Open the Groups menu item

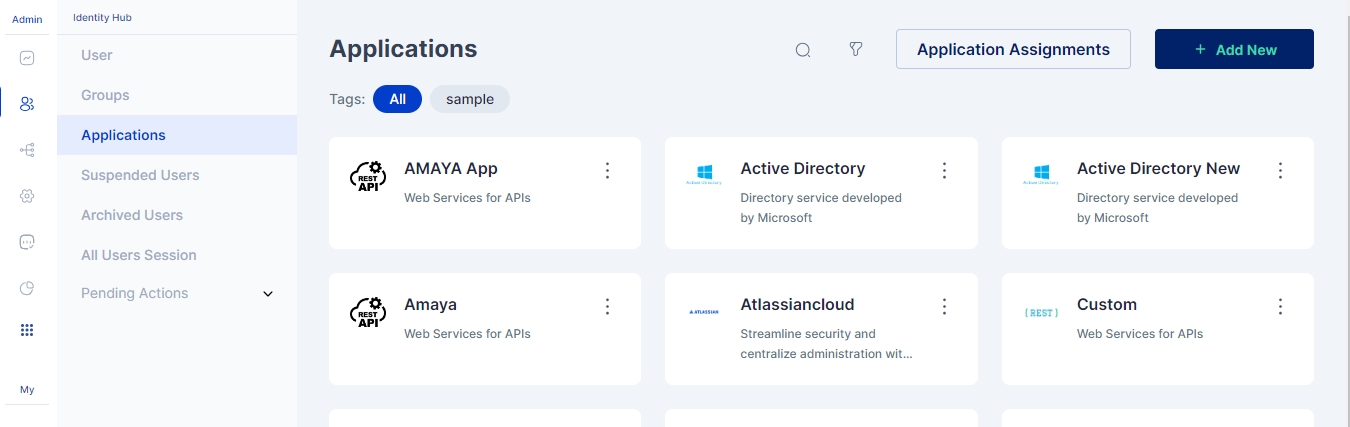tap(105, 95)
